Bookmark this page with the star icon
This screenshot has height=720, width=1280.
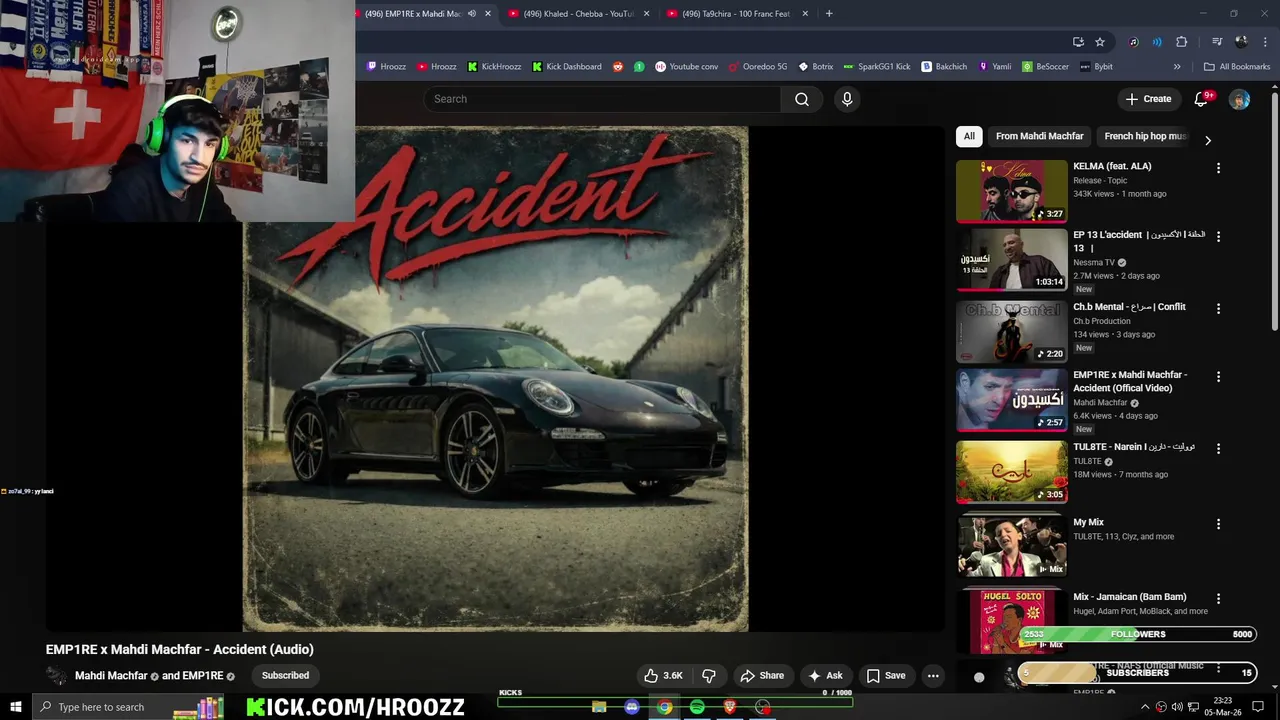pyautogui.click(x=1100, y=42)
